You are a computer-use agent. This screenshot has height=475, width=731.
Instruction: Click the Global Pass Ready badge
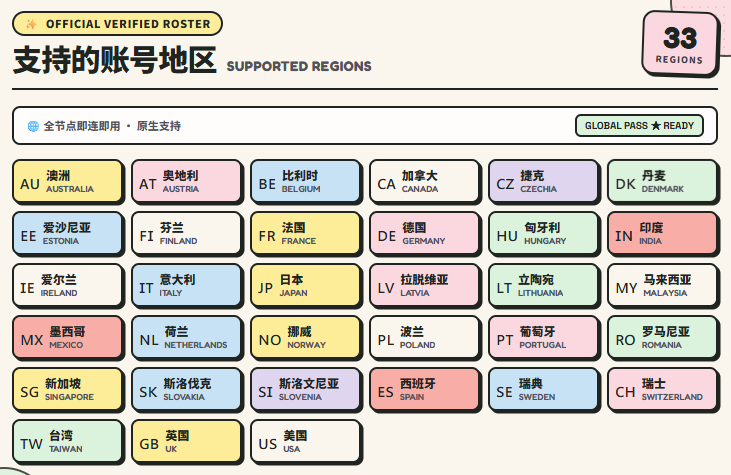click(x=639, y=126)
